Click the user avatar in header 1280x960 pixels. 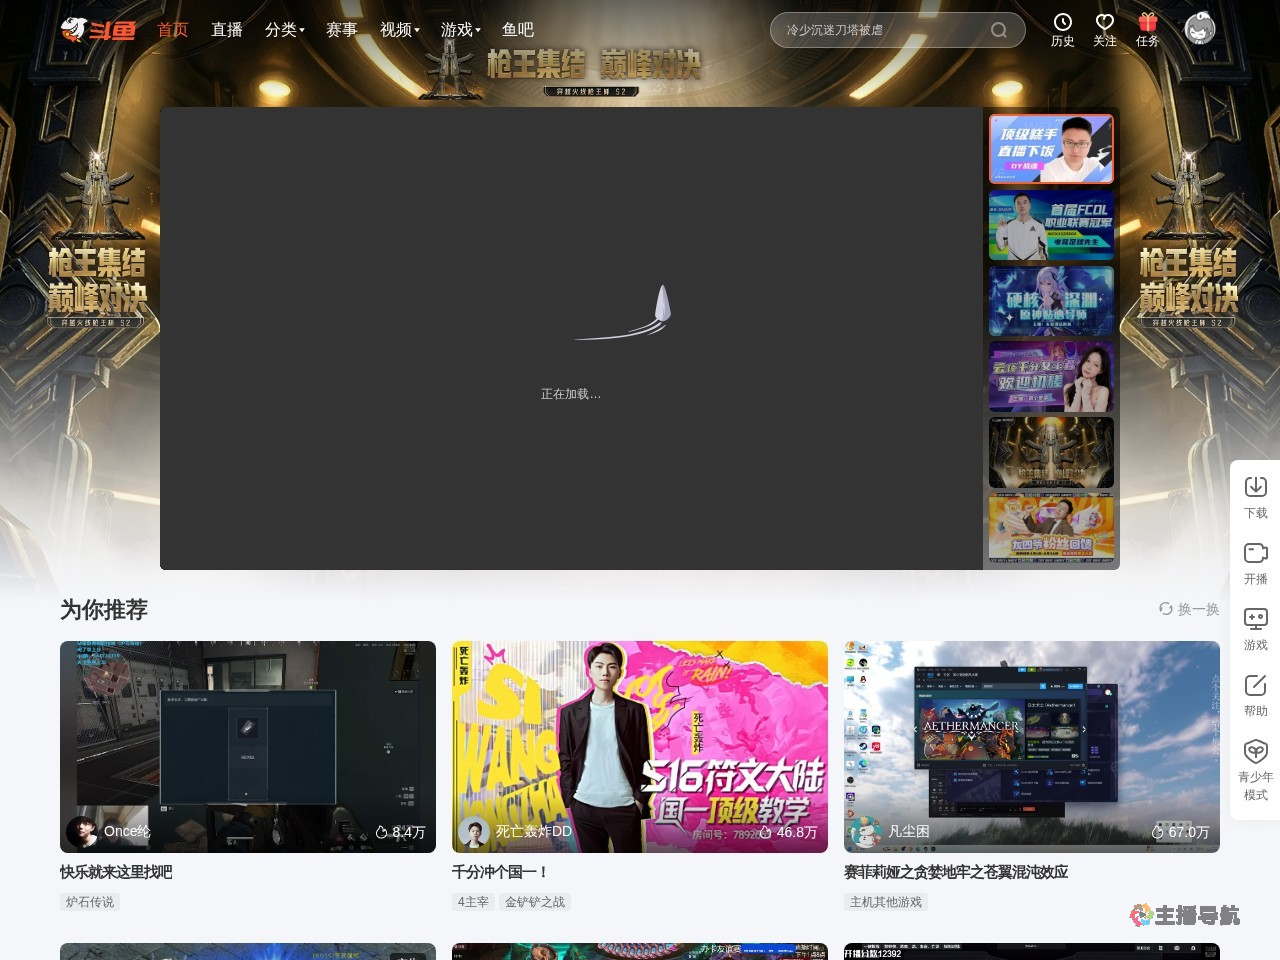coord(1200,29)
